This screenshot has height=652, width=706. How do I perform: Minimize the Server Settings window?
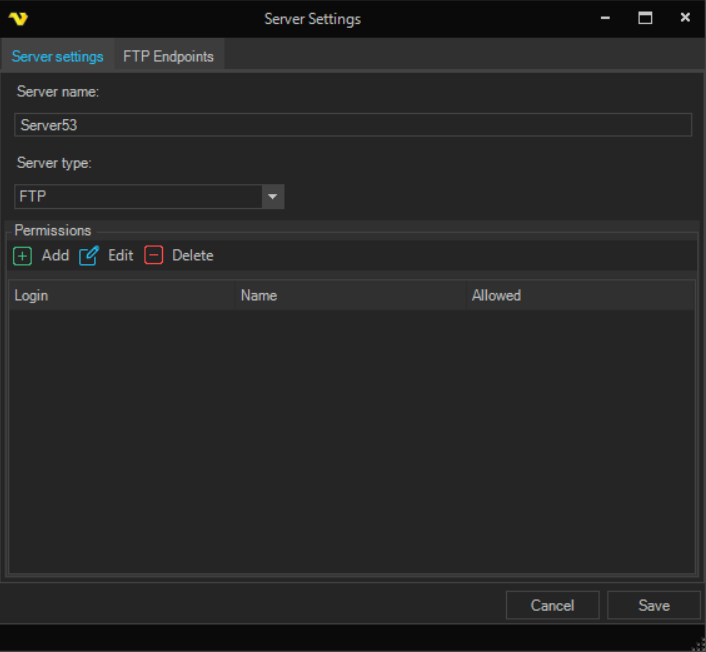pyautogui.click(x=606, y=18)
